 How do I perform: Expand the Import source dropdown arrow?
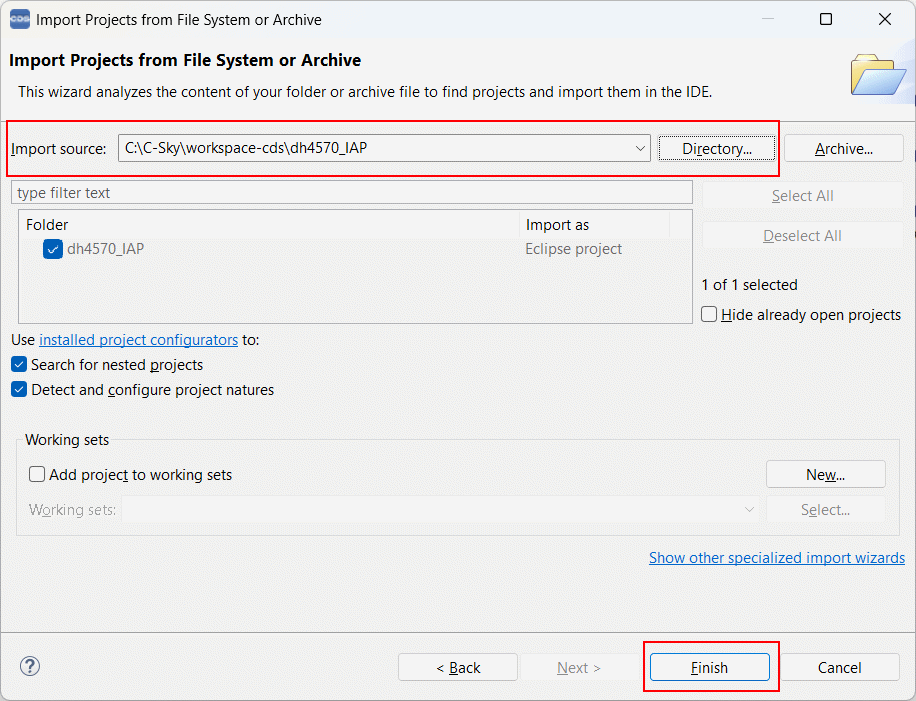click(x=640, y=149)
